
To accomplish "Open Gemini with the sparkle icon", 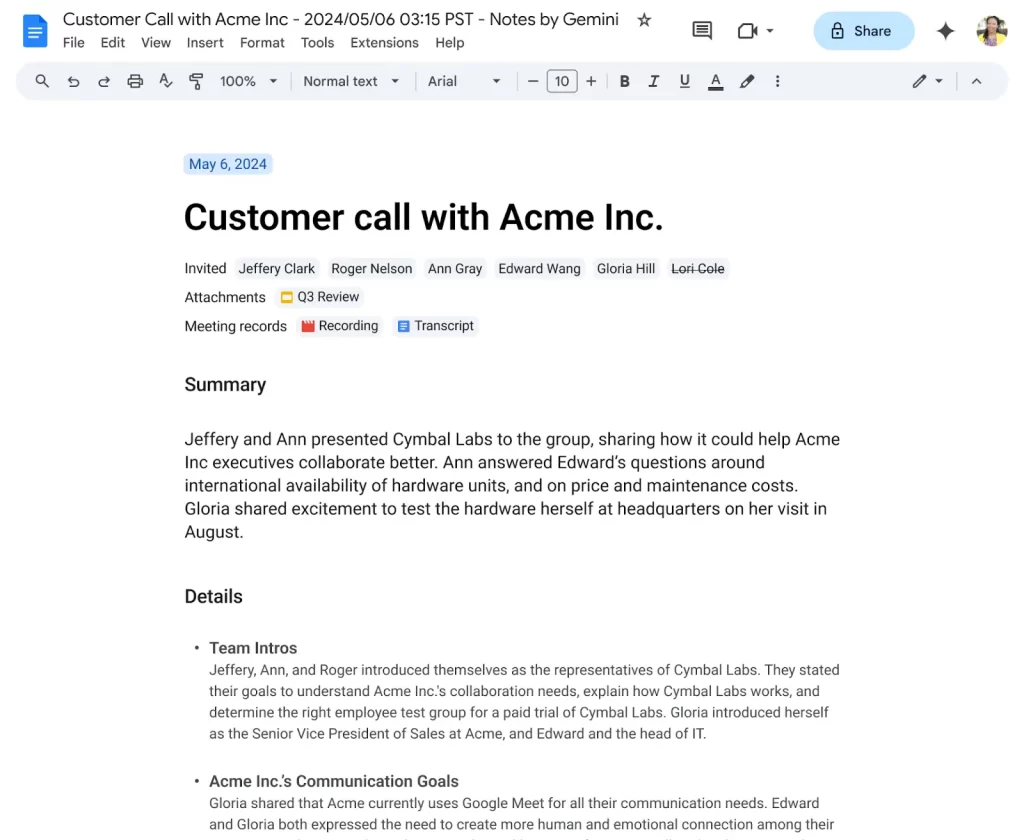I will click(945, 30).
